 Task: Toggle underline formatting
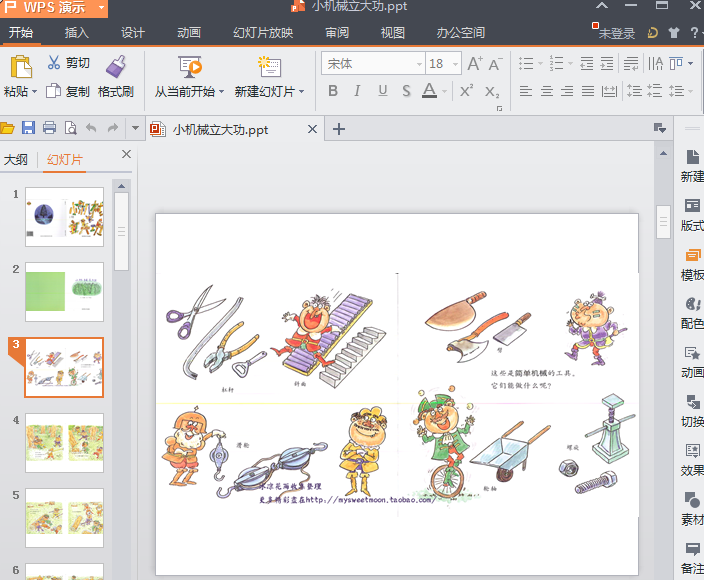[383, 91]
